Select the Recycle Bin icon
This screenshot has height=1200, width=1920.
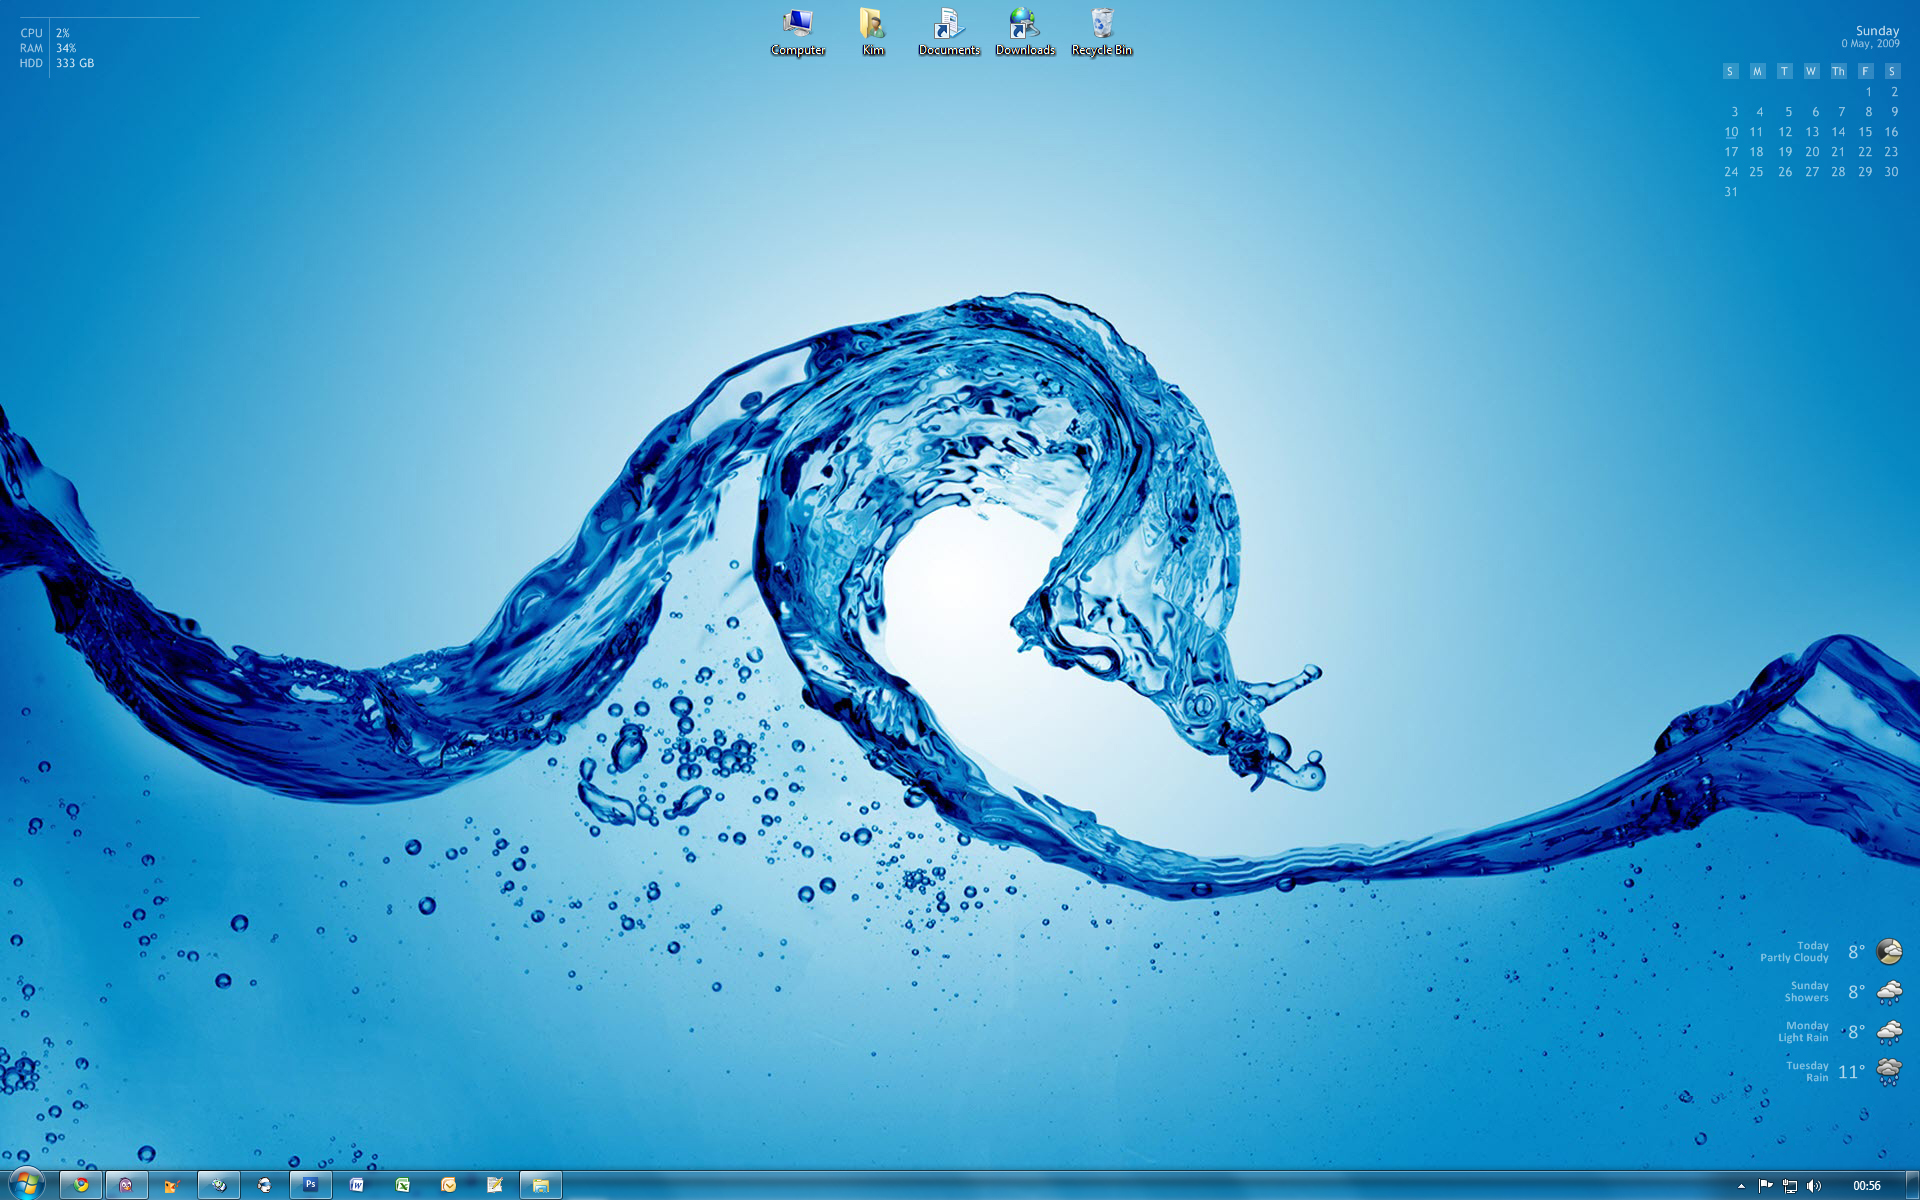pos(1102,32)
